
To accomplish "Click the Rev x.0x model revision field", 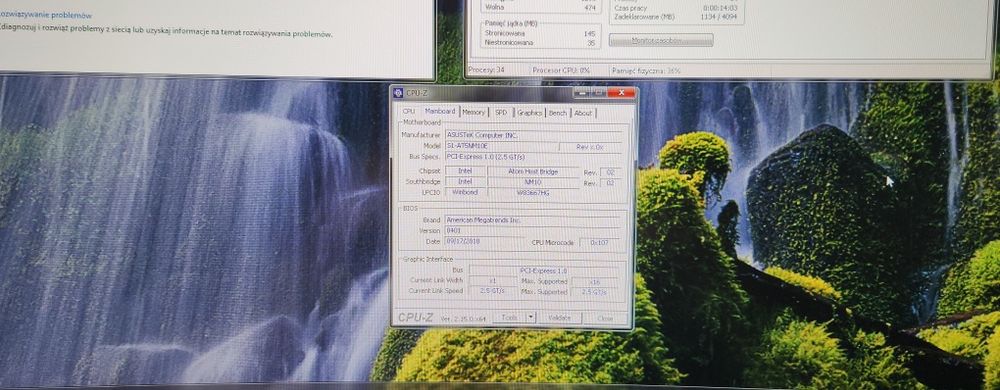I will (x=590, y=147).
